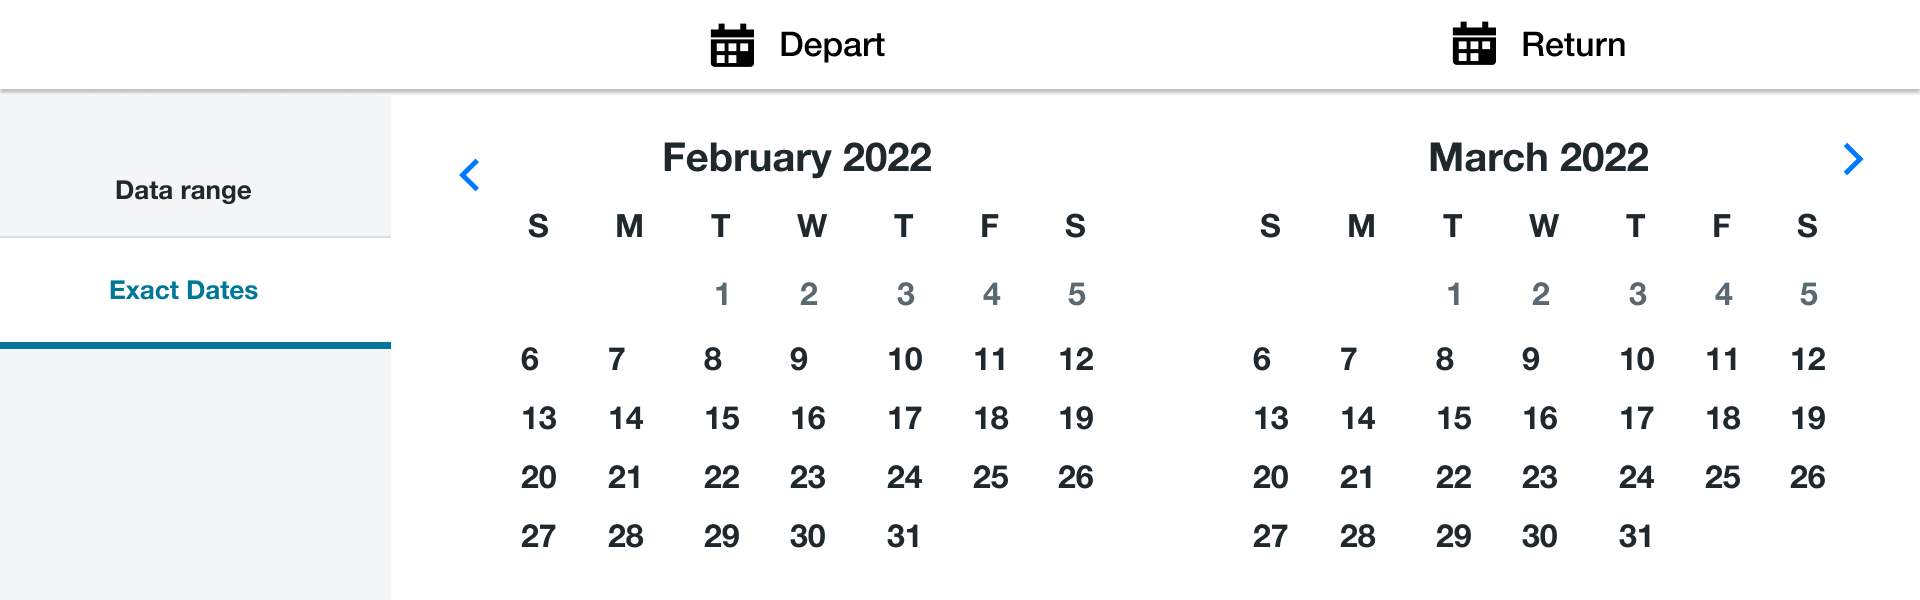Open the Data range option

click(183, 190)
